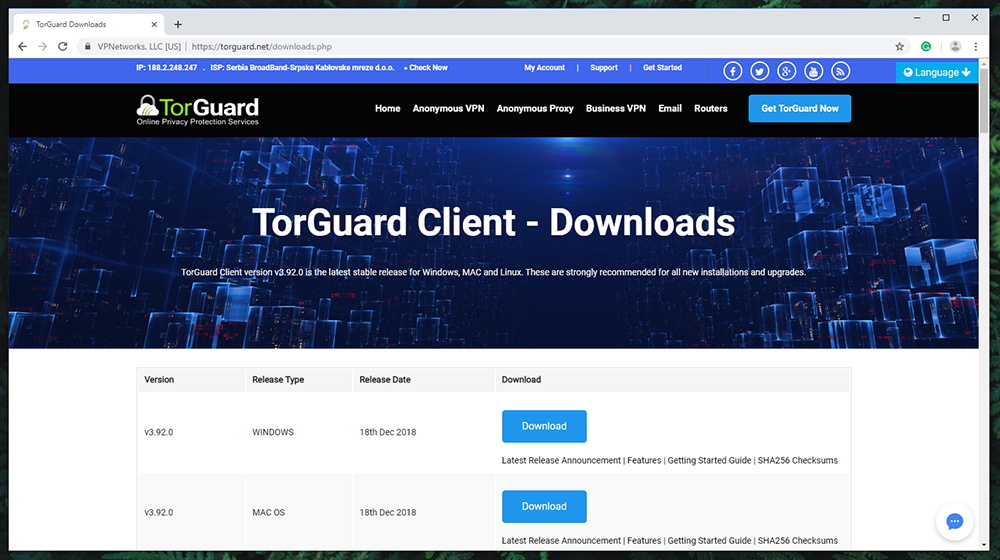The image size is (1000, 560).
Task: Open SHA256 Checksums link for Windows
Action: point(798,461)
